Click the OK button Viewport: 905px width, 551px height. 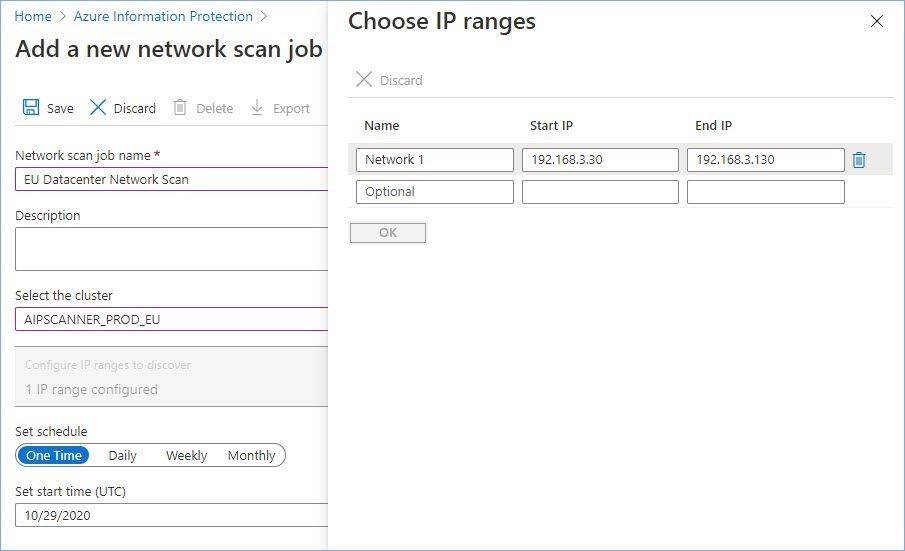click(x=388, y=233)
